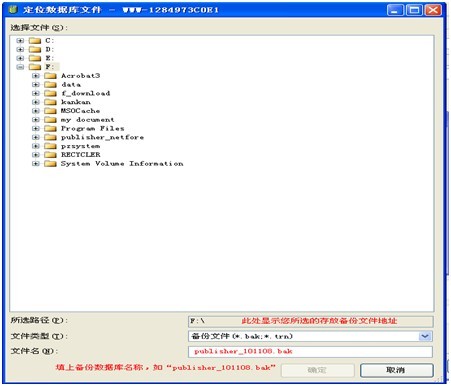Select the my document folder
Viewport: 451px width, 386px height.
(x=87, y=120)
